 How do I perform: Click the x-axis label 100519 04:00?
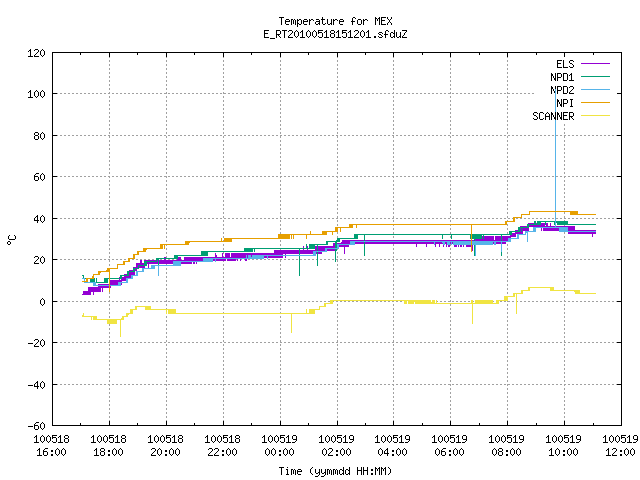pos(393,445)
